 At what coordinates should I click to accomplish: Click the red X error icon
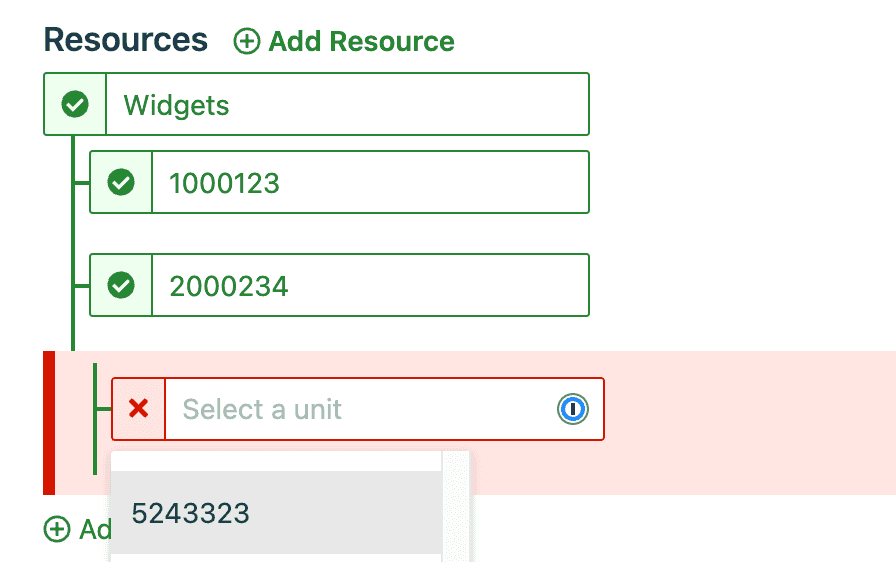click(x=139, y=408)
